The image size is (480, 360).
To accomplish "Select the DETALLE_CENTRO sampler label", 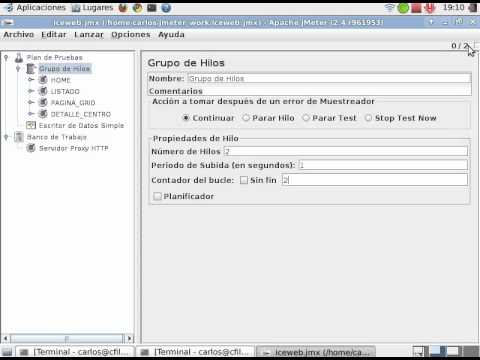I will click(81, 114).
